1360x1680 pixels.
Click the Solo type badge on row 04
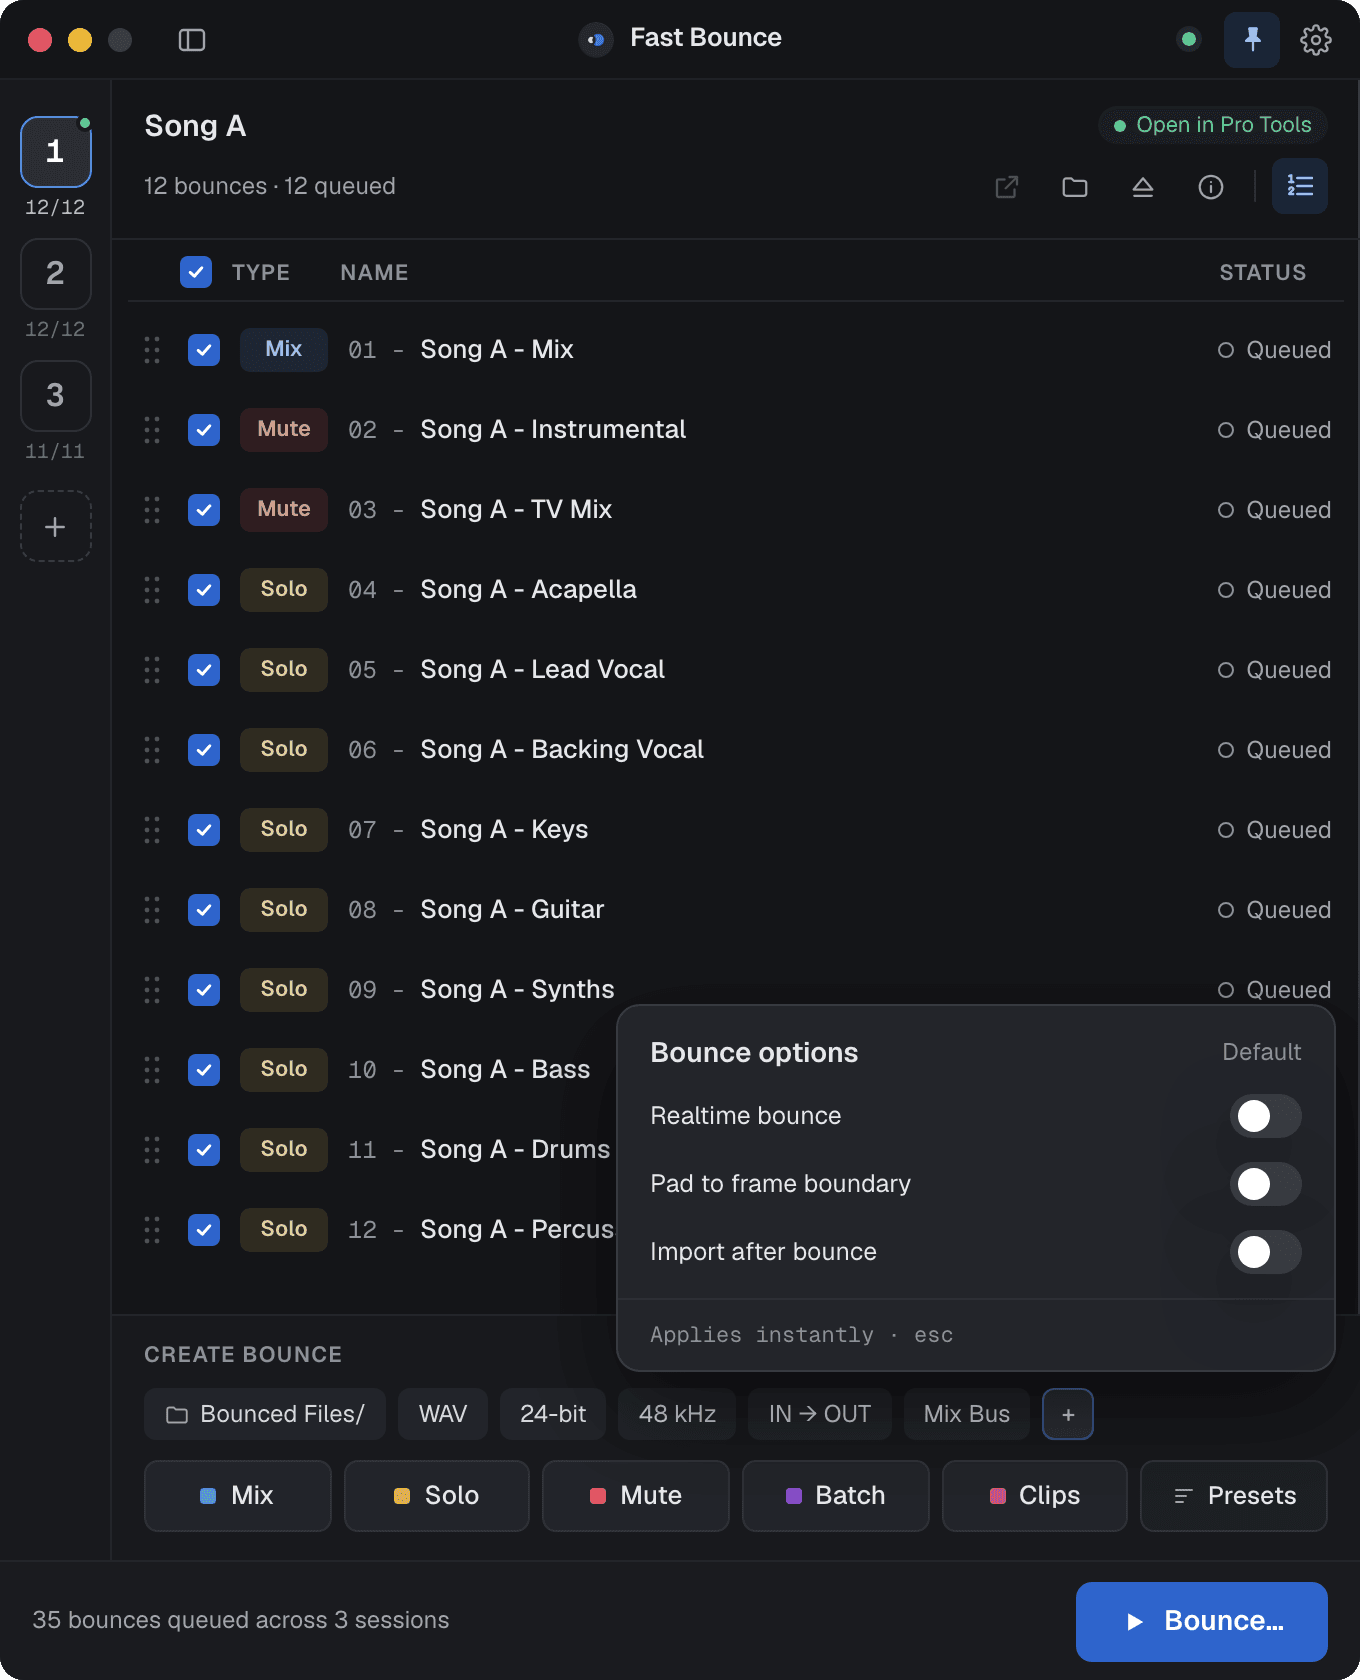284,590
